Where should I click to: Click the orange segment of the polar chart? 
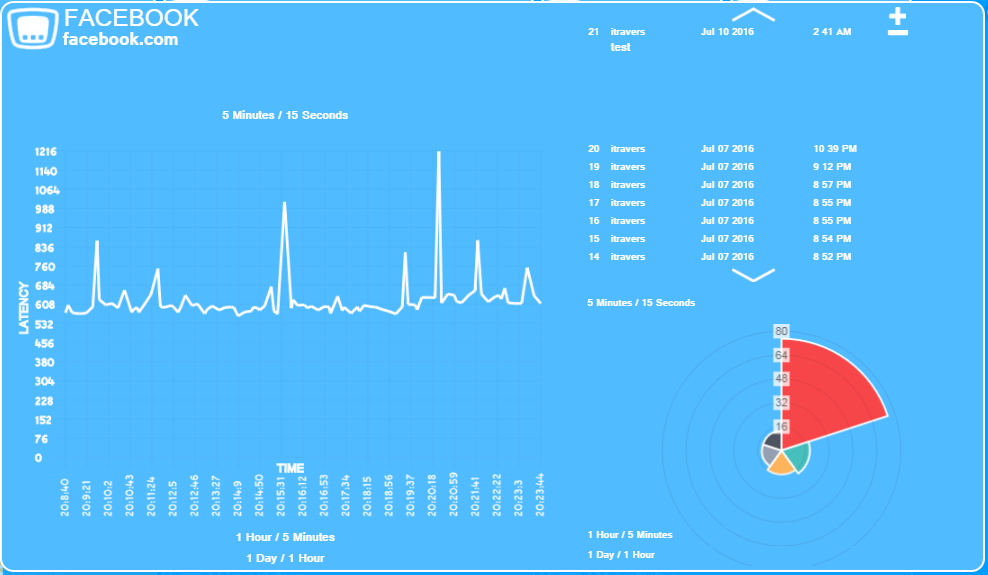781,465
